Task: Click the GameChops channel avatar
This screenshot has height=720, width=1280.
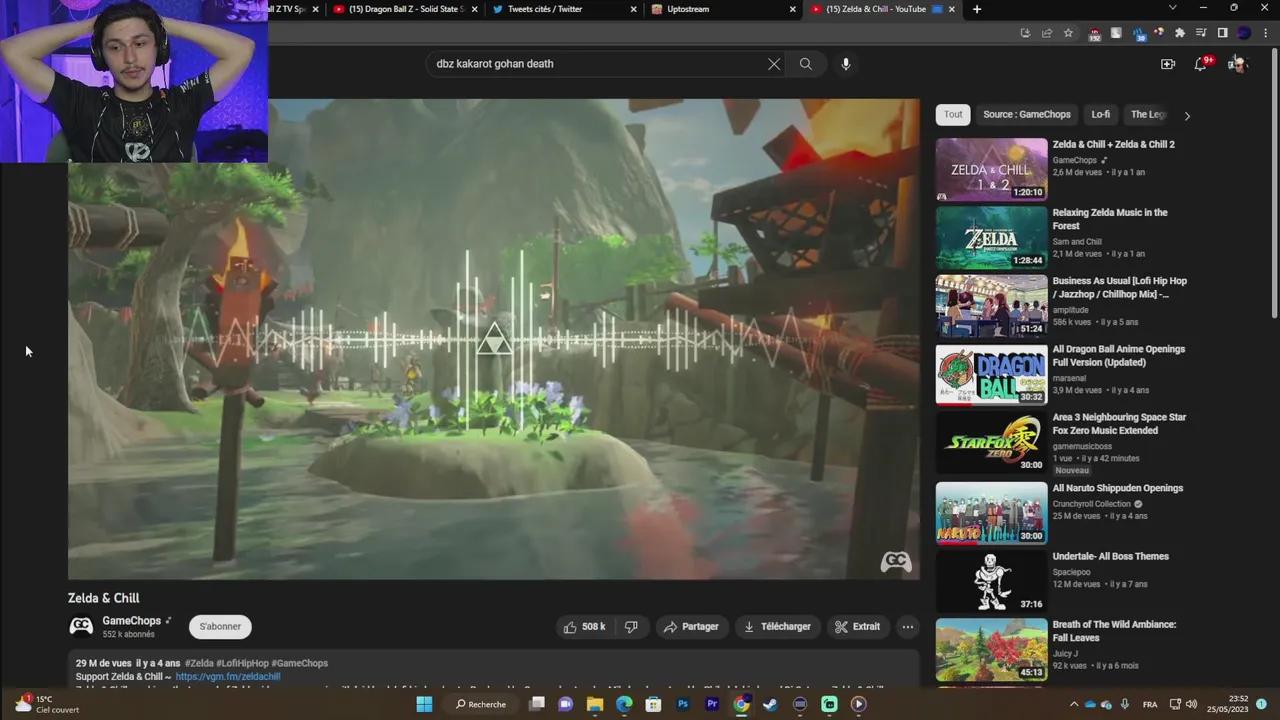Action: click(x=81, y=626)
